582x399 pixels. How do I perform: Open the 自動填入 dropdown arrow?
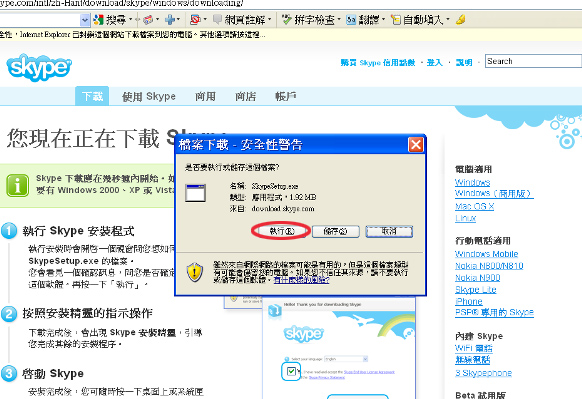(448, 19)
